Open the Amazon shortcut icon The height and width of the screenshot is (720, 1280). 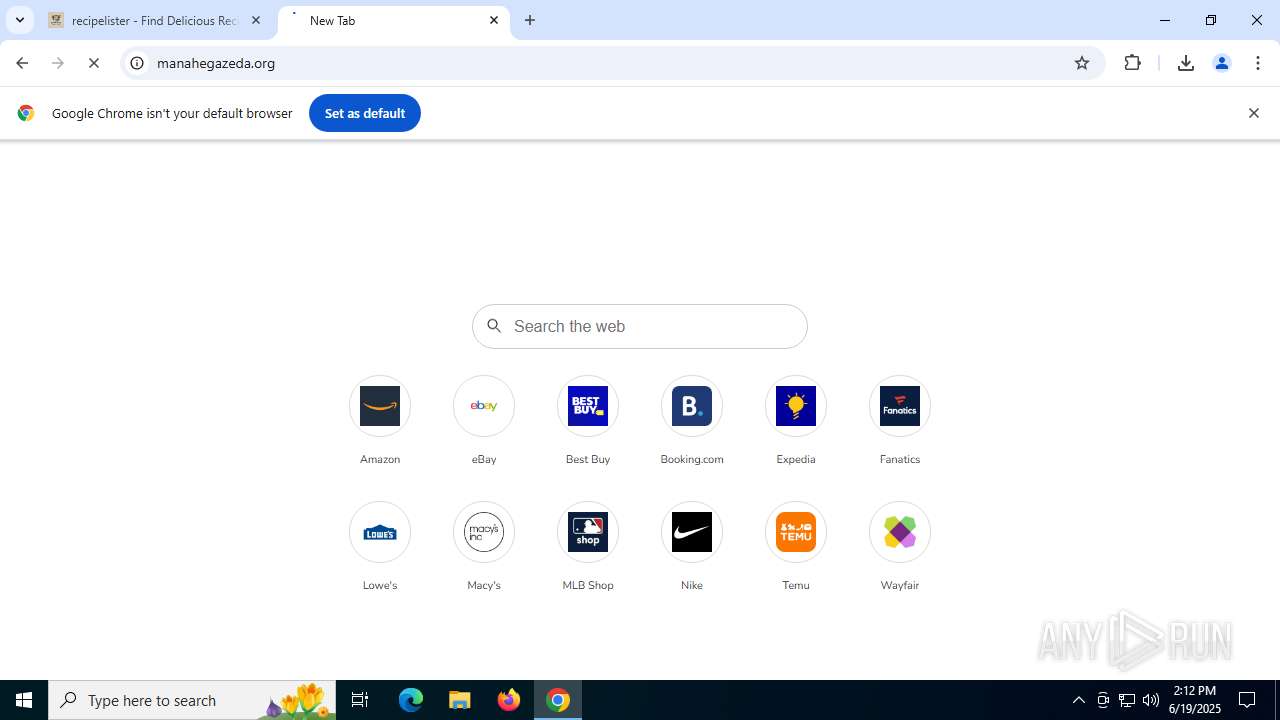[380, 406]
